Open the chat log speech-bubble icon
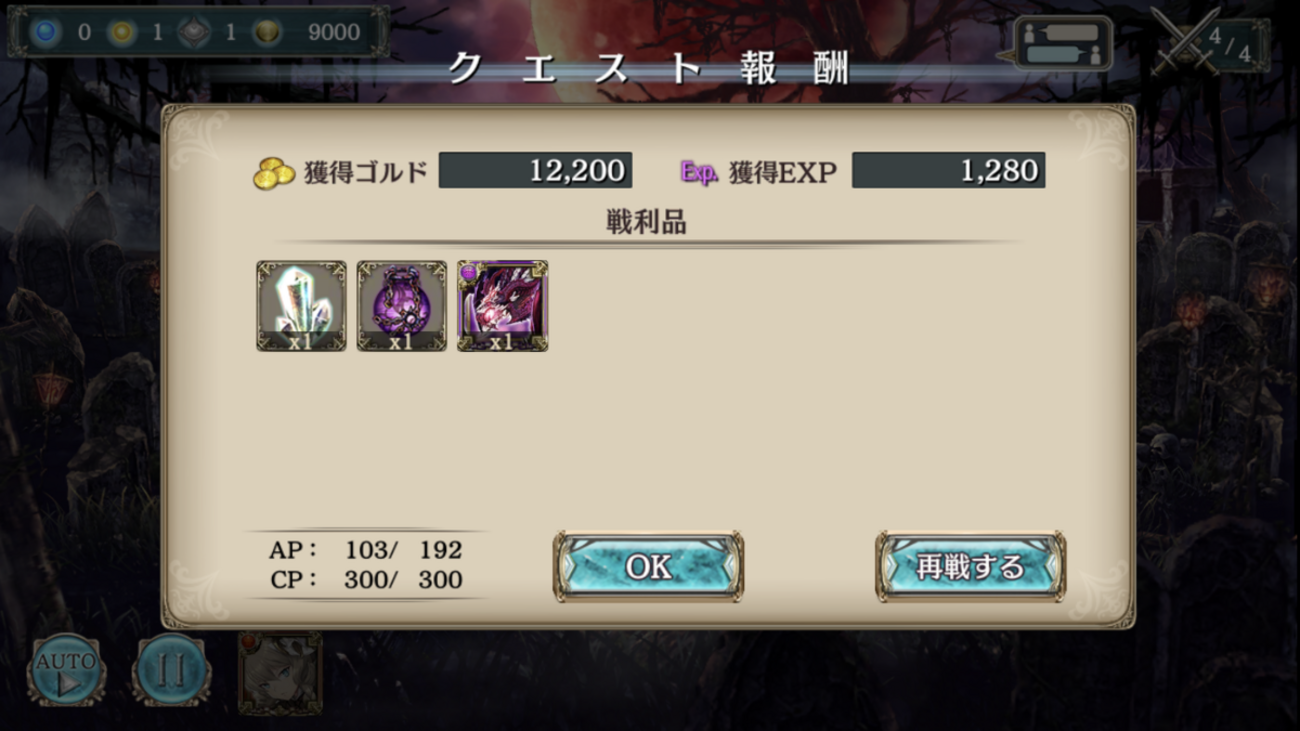1300x731 pixels. coord(1063,44)
